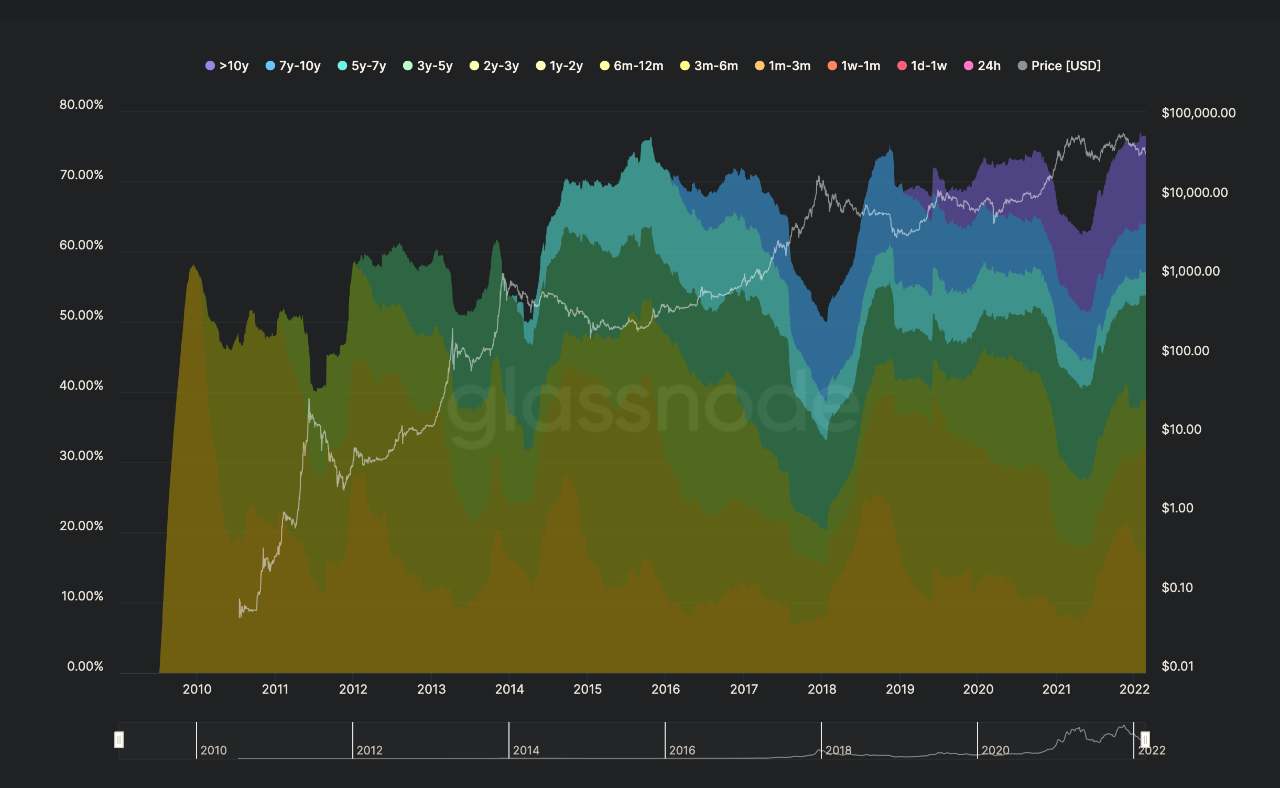Click the 2010 label in the range navigator
Image resolution: width=1280 pixels, height=788 pixels.
click(214, 750)
